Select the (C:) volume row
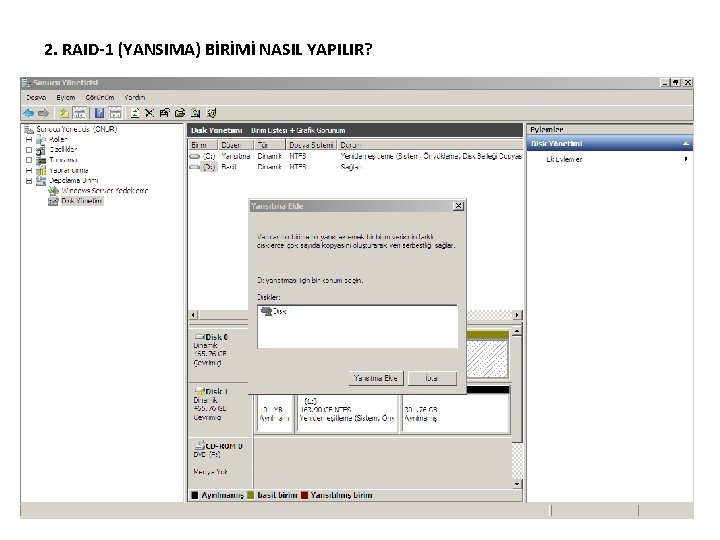Image resolution: width=720 pixels, height=540 pixels. (x=355, y=157)
